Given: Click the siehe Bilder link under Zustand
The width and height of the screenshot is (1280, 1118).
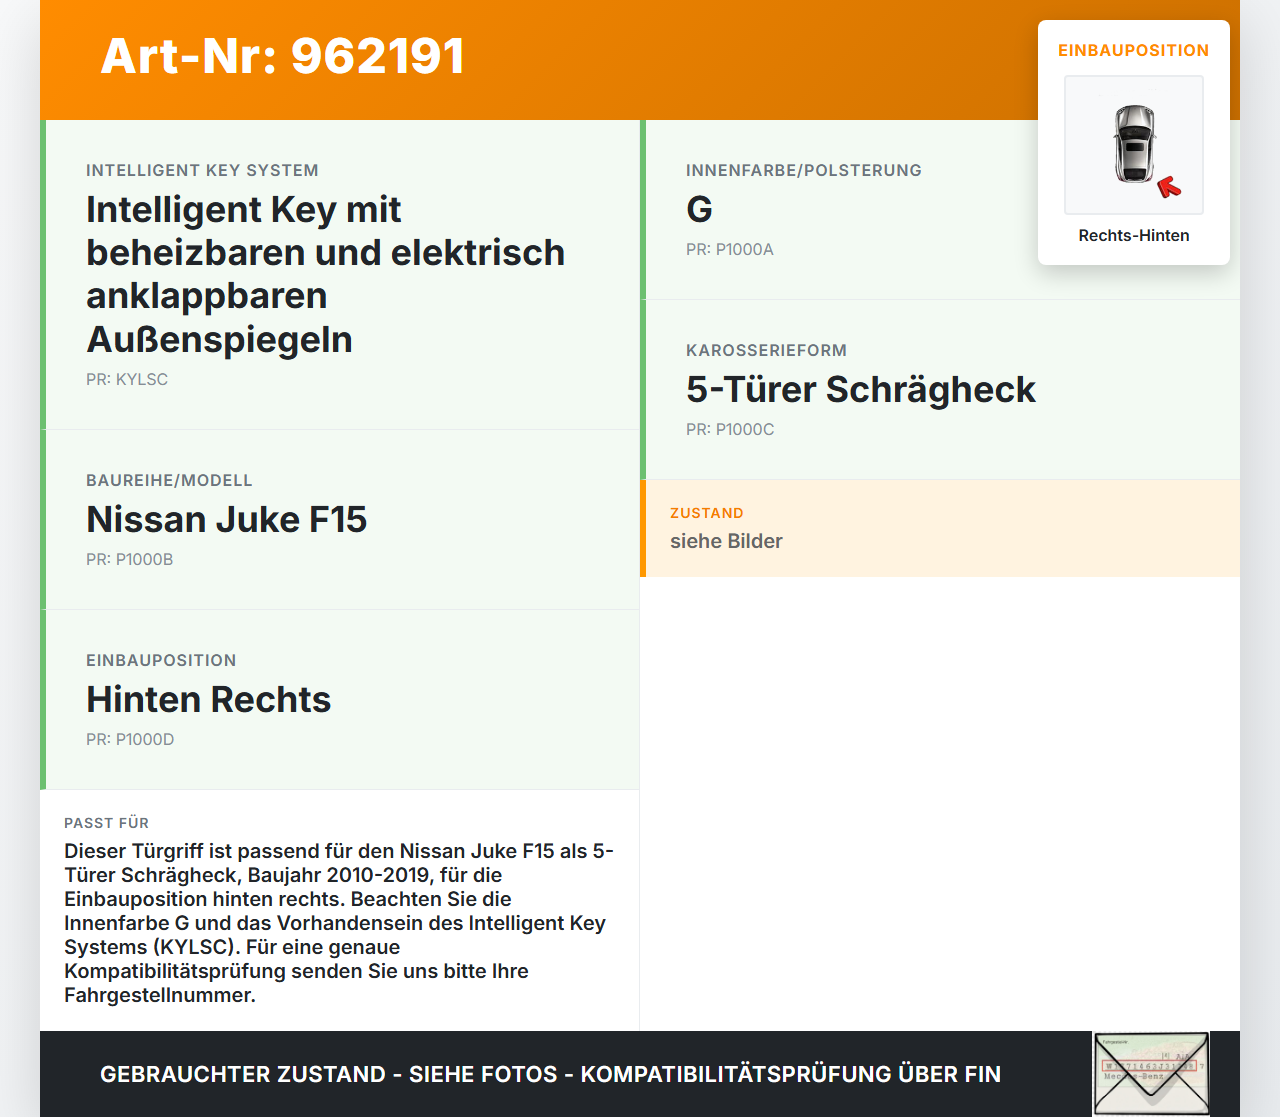Looking at the screenshot, I should click(x=726, y=541).
